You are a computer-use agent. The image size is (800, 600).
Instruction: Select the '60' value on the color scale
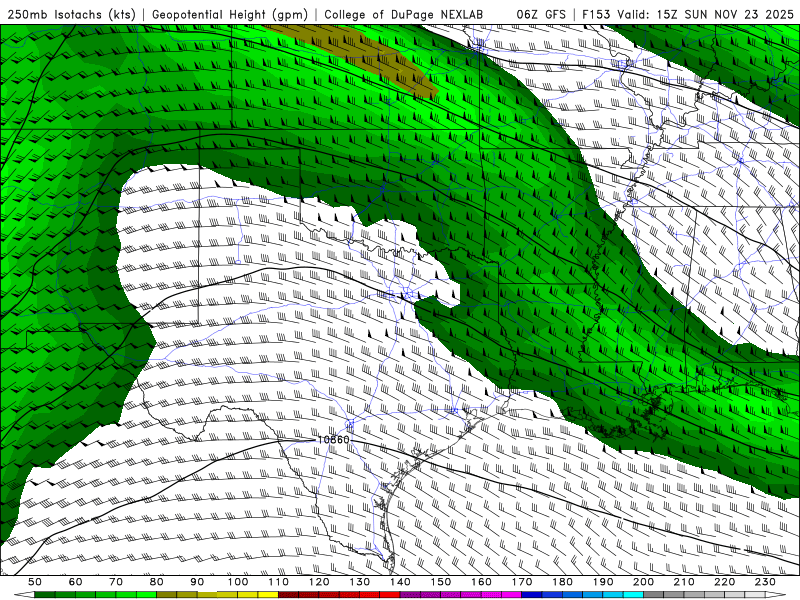[75, 582]
